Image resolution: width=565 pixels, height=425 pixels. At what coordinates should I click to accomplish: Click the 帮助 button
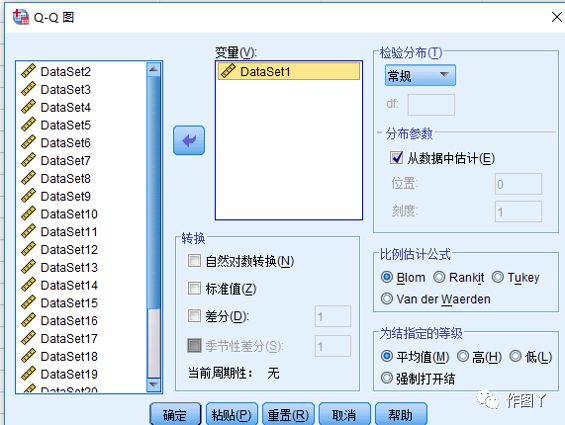coord(401,415)
